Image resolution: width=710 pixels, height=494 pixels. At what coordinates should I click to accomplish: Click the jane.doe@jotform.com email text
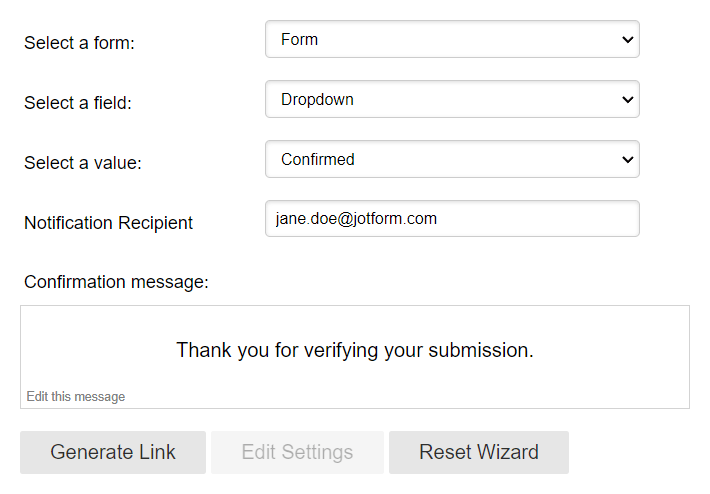(356, 218)
